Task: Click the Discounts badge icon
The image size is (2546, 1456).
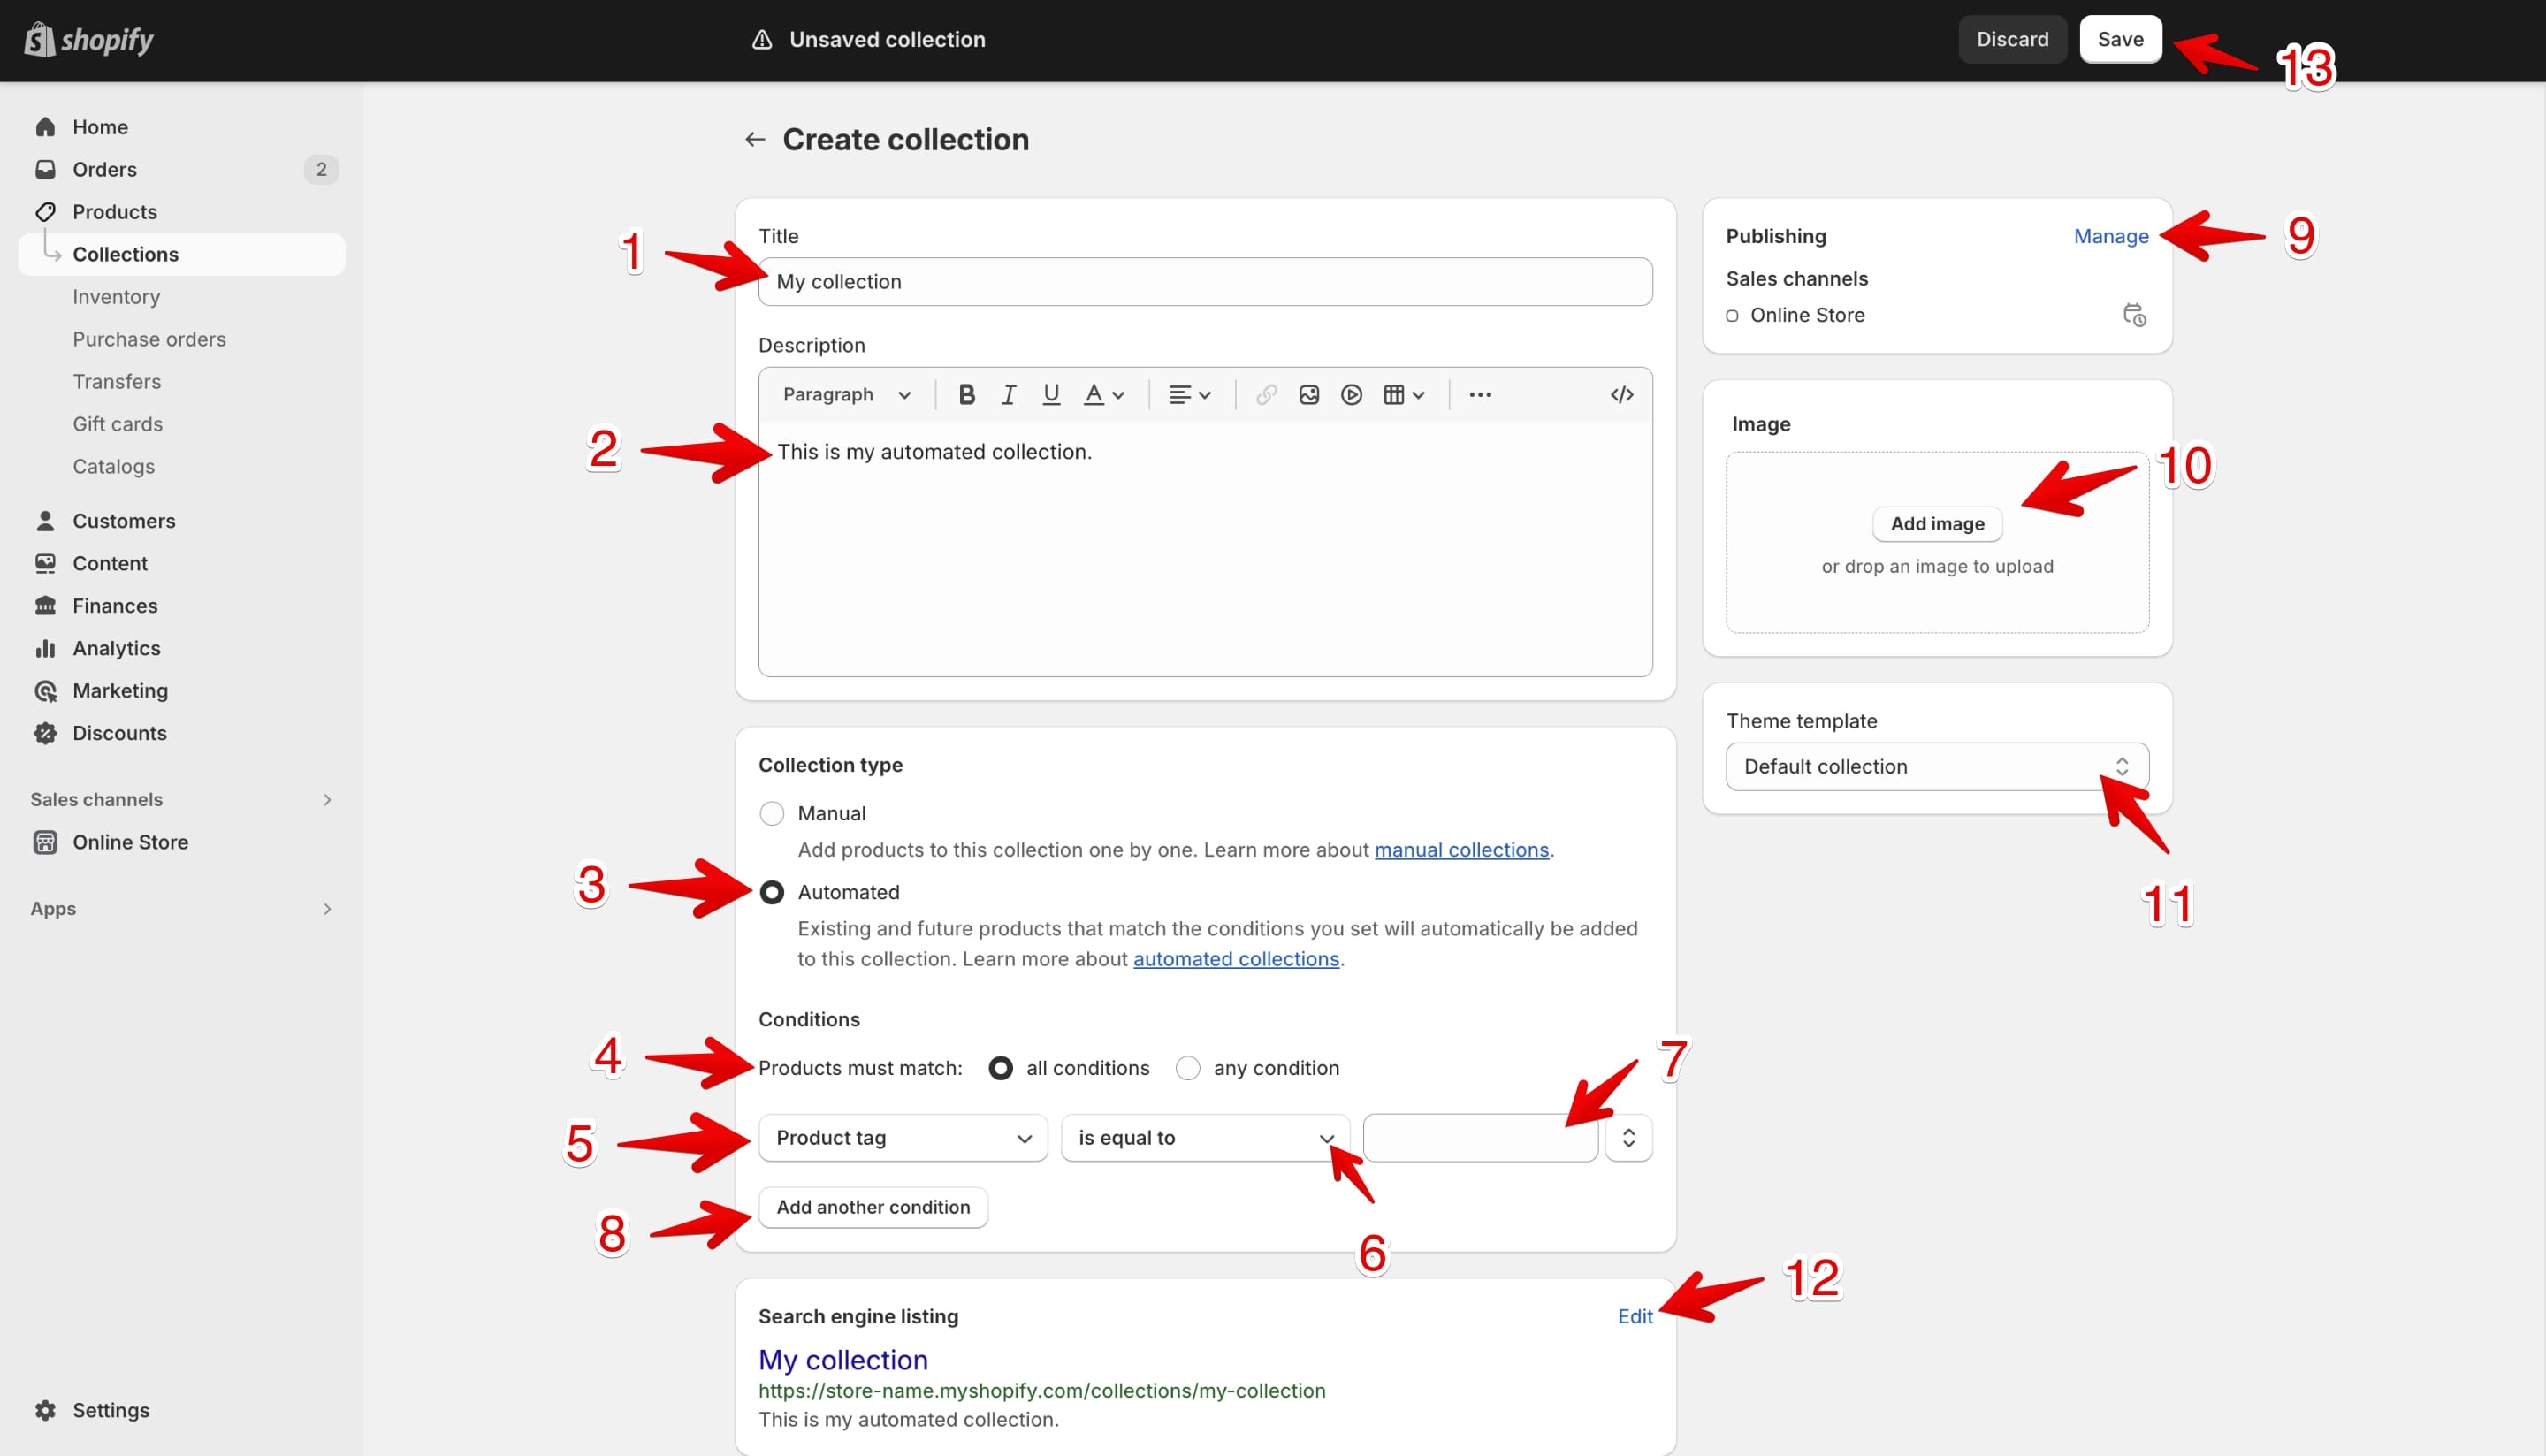Action: point(45,733)
